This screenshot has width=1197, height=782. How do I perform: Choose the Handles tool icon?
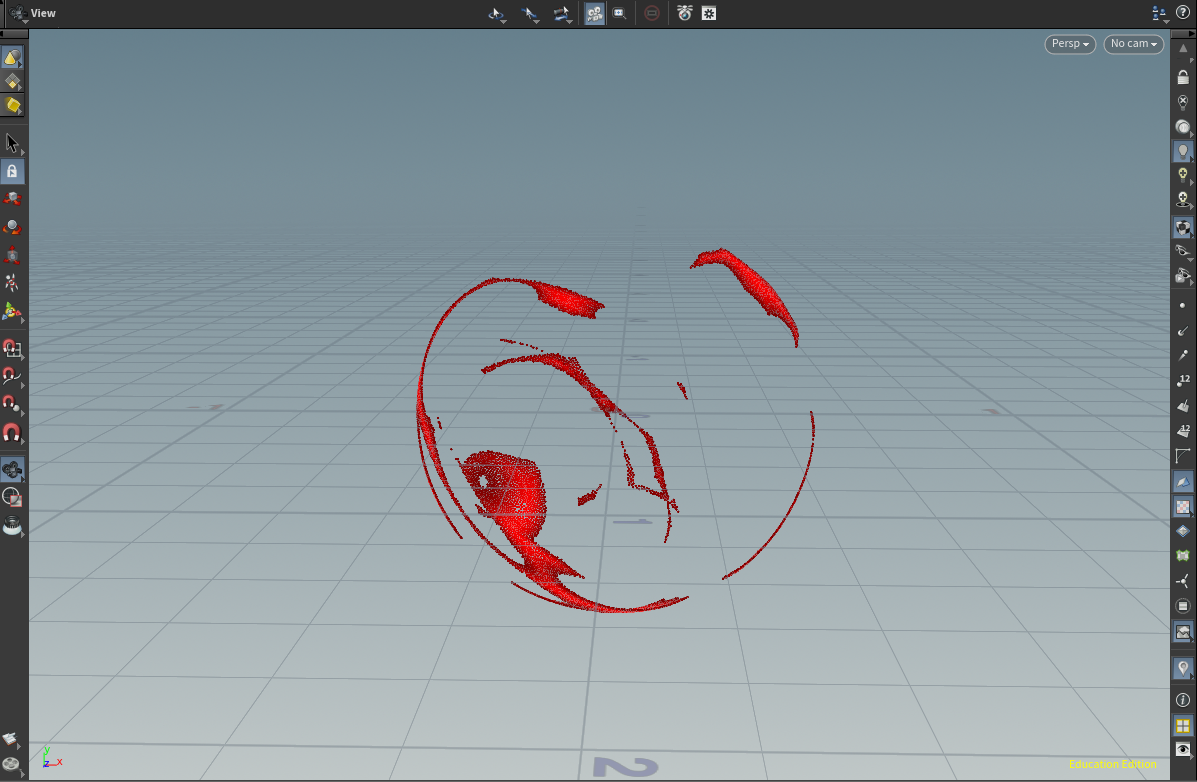12,312
